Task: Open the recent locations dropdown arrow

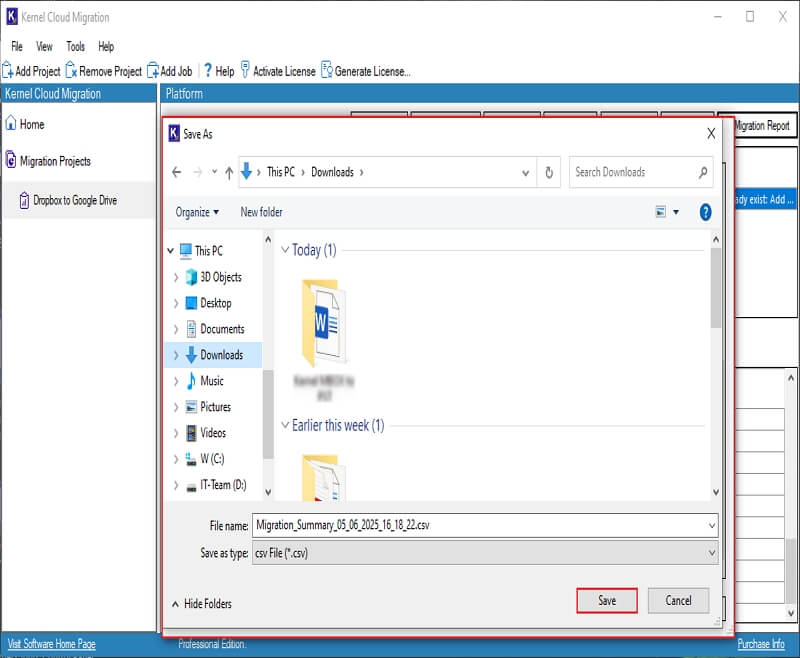Action: click(x=214, y=172)
